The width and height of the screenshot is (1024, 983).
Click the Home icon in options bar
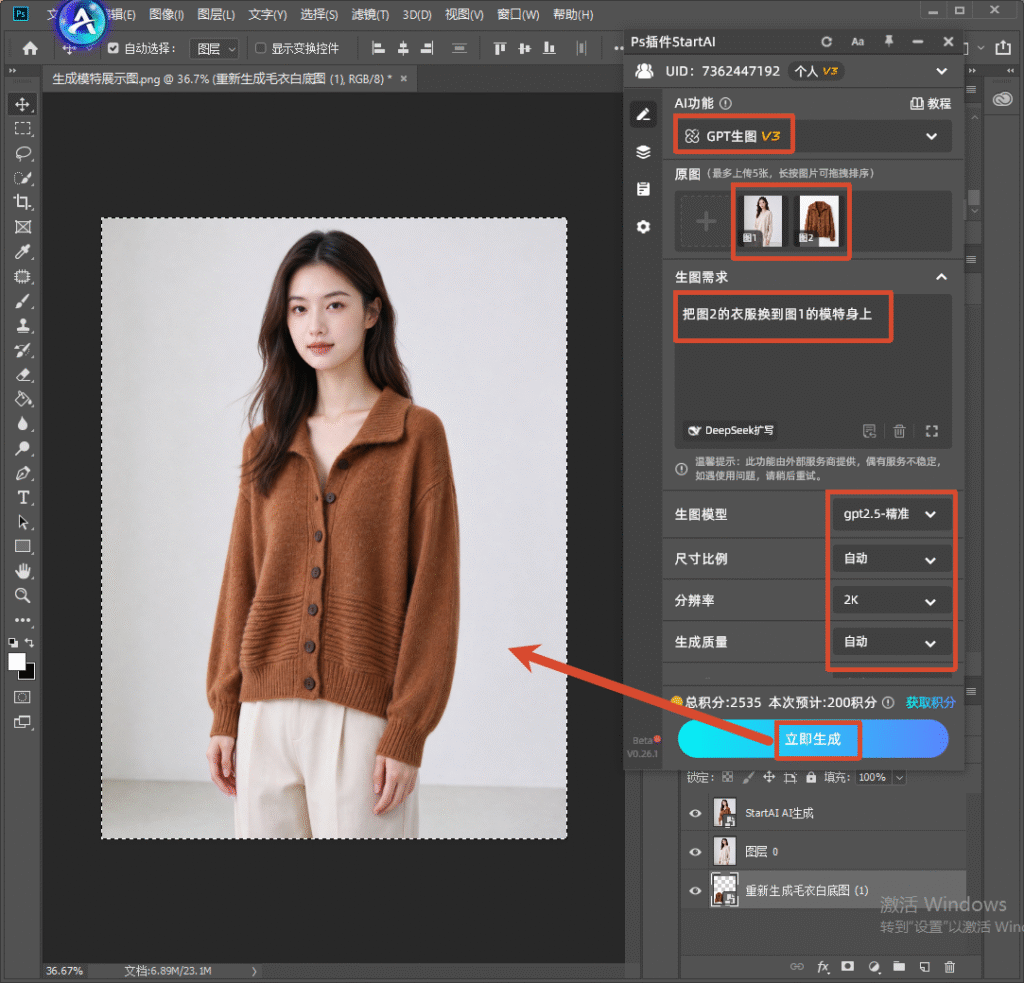click(x=30, y=48)
